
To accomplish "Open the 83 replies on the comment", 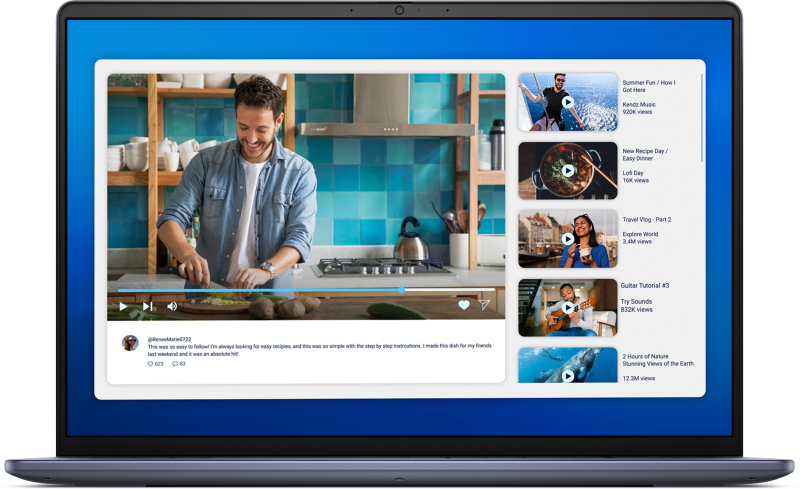I will click(x=176, y=364).
